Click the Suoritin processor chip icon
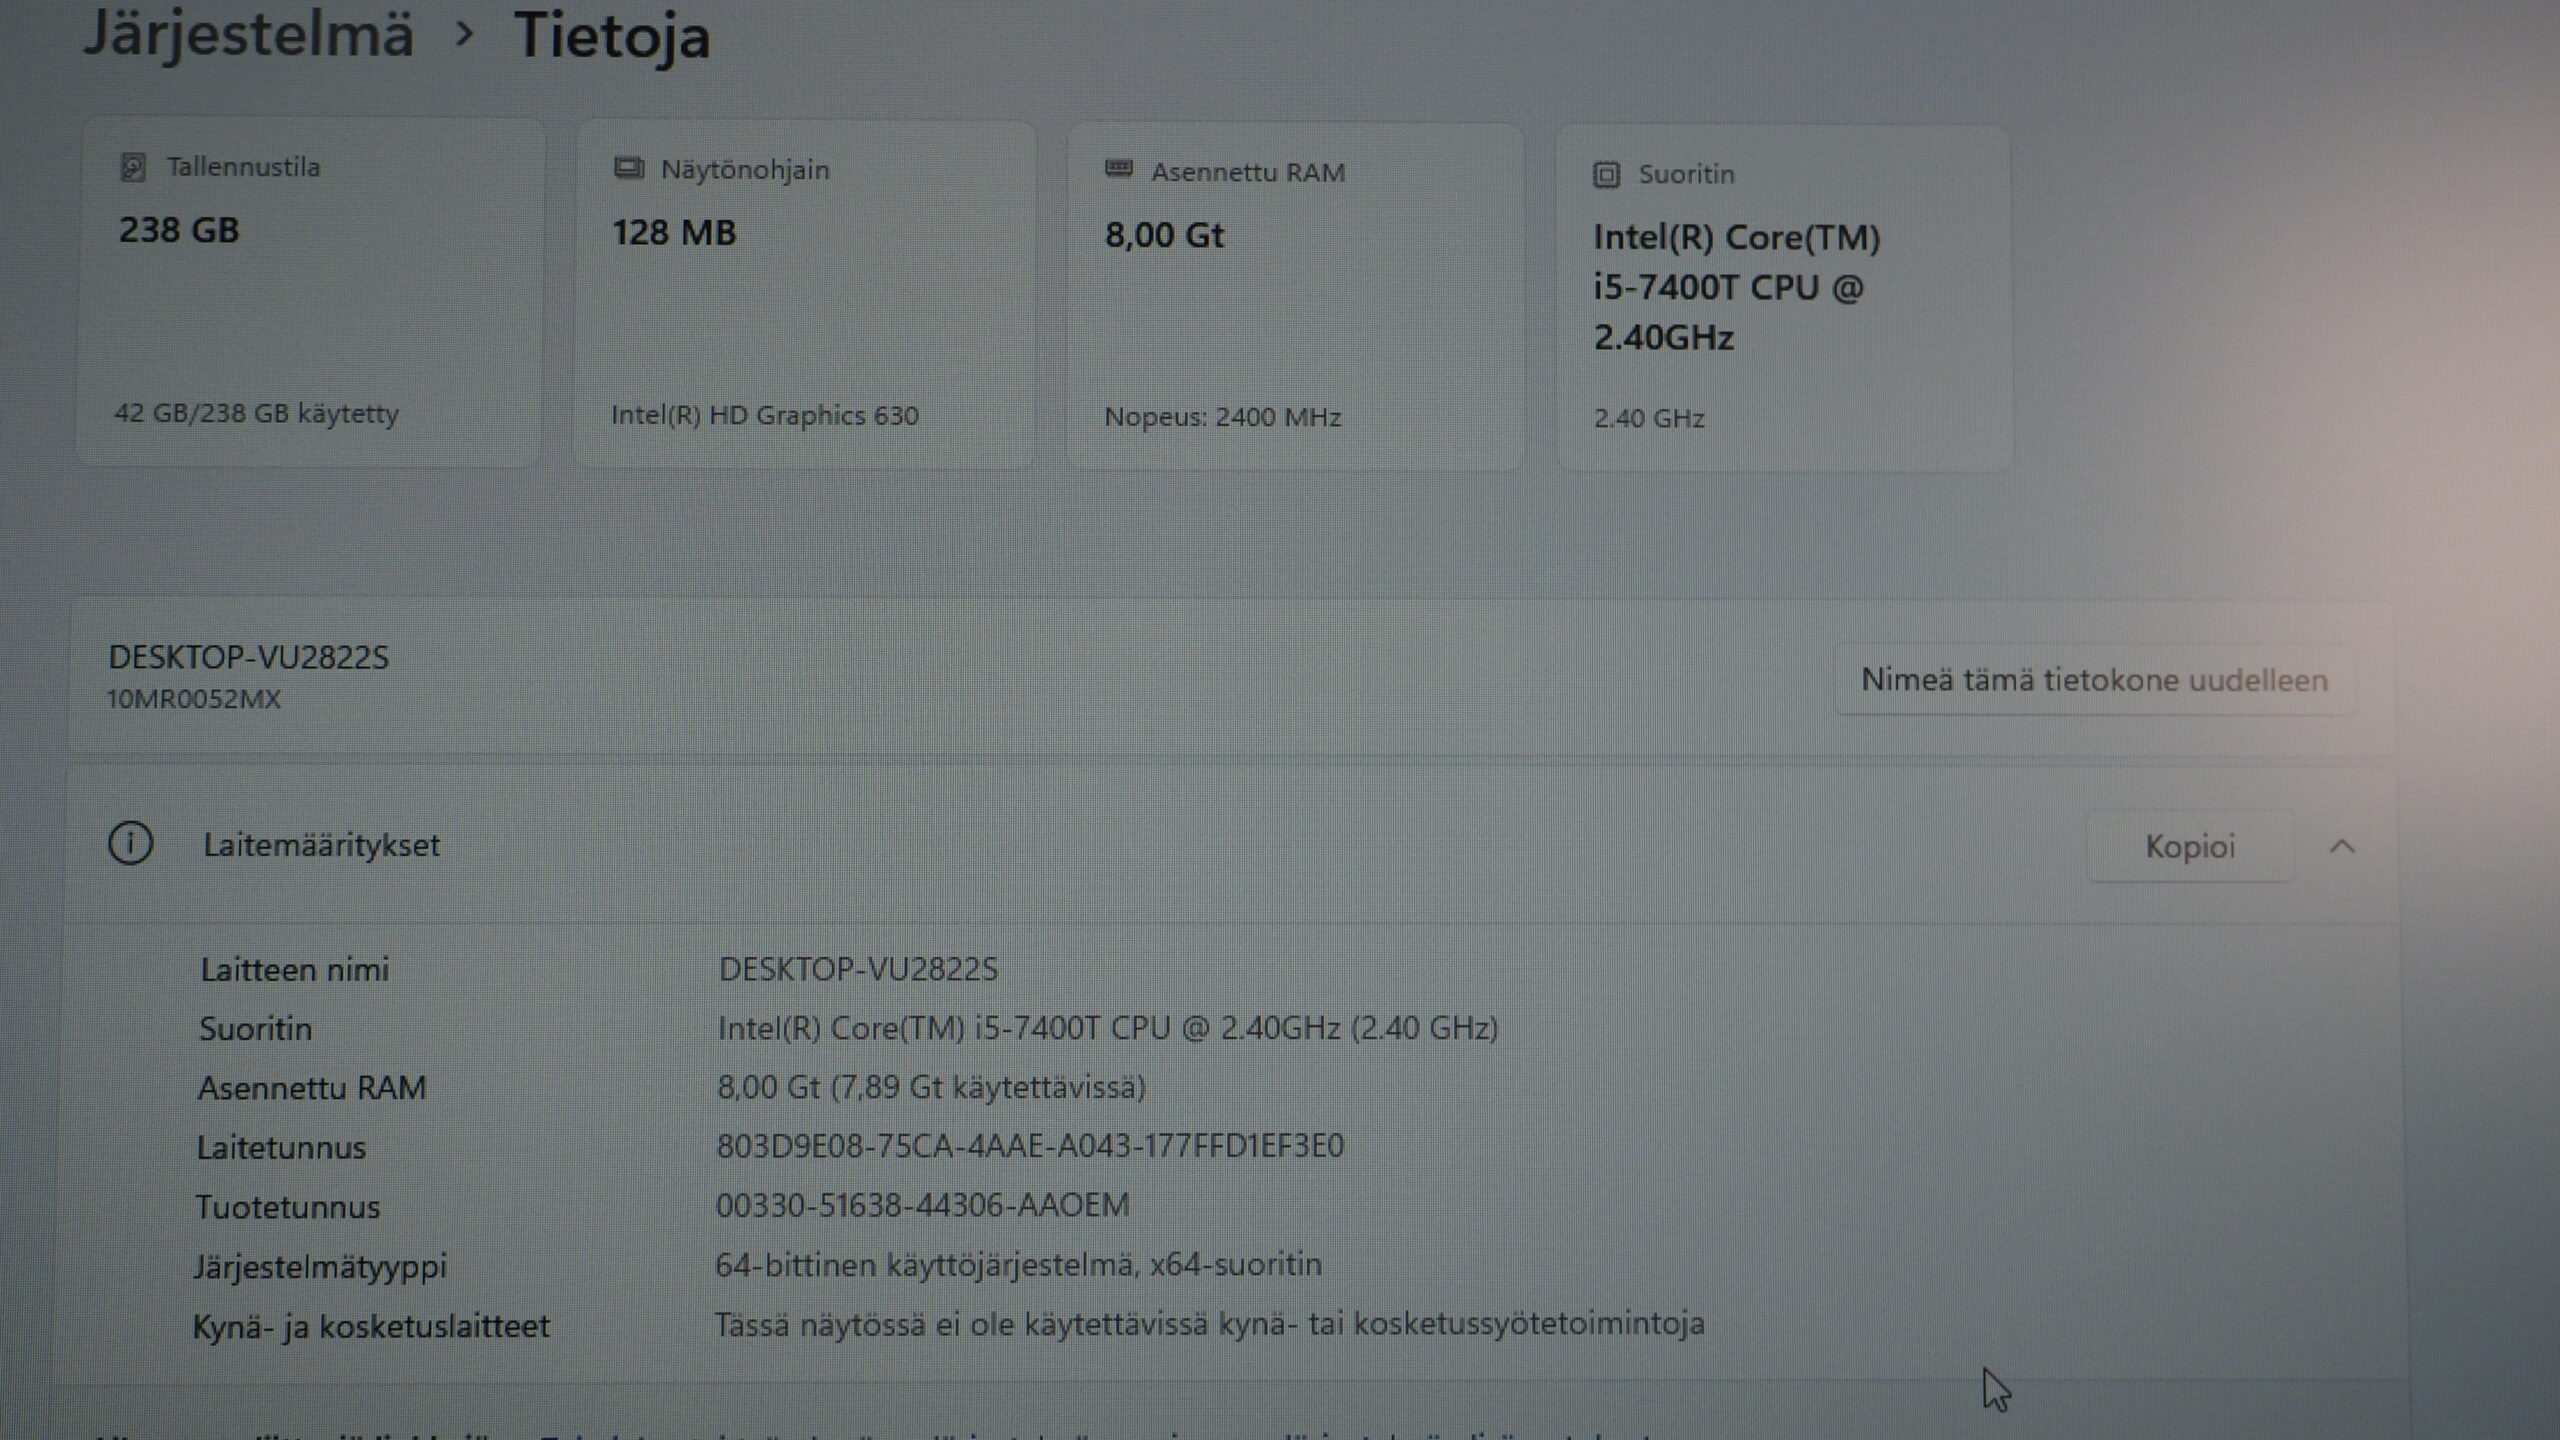Viewport: 2560px width, 1440px height. [1606, 175]
